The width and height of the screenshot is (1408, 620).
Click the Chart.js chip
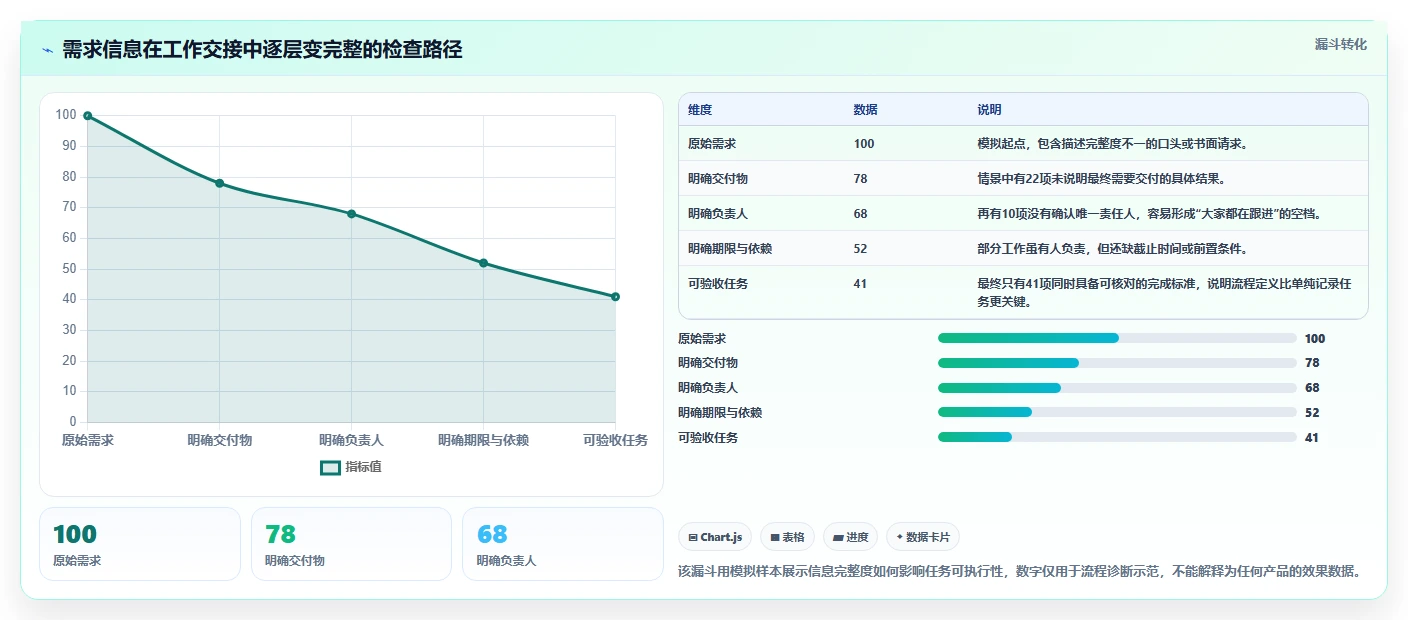click(x=715, y=537)
